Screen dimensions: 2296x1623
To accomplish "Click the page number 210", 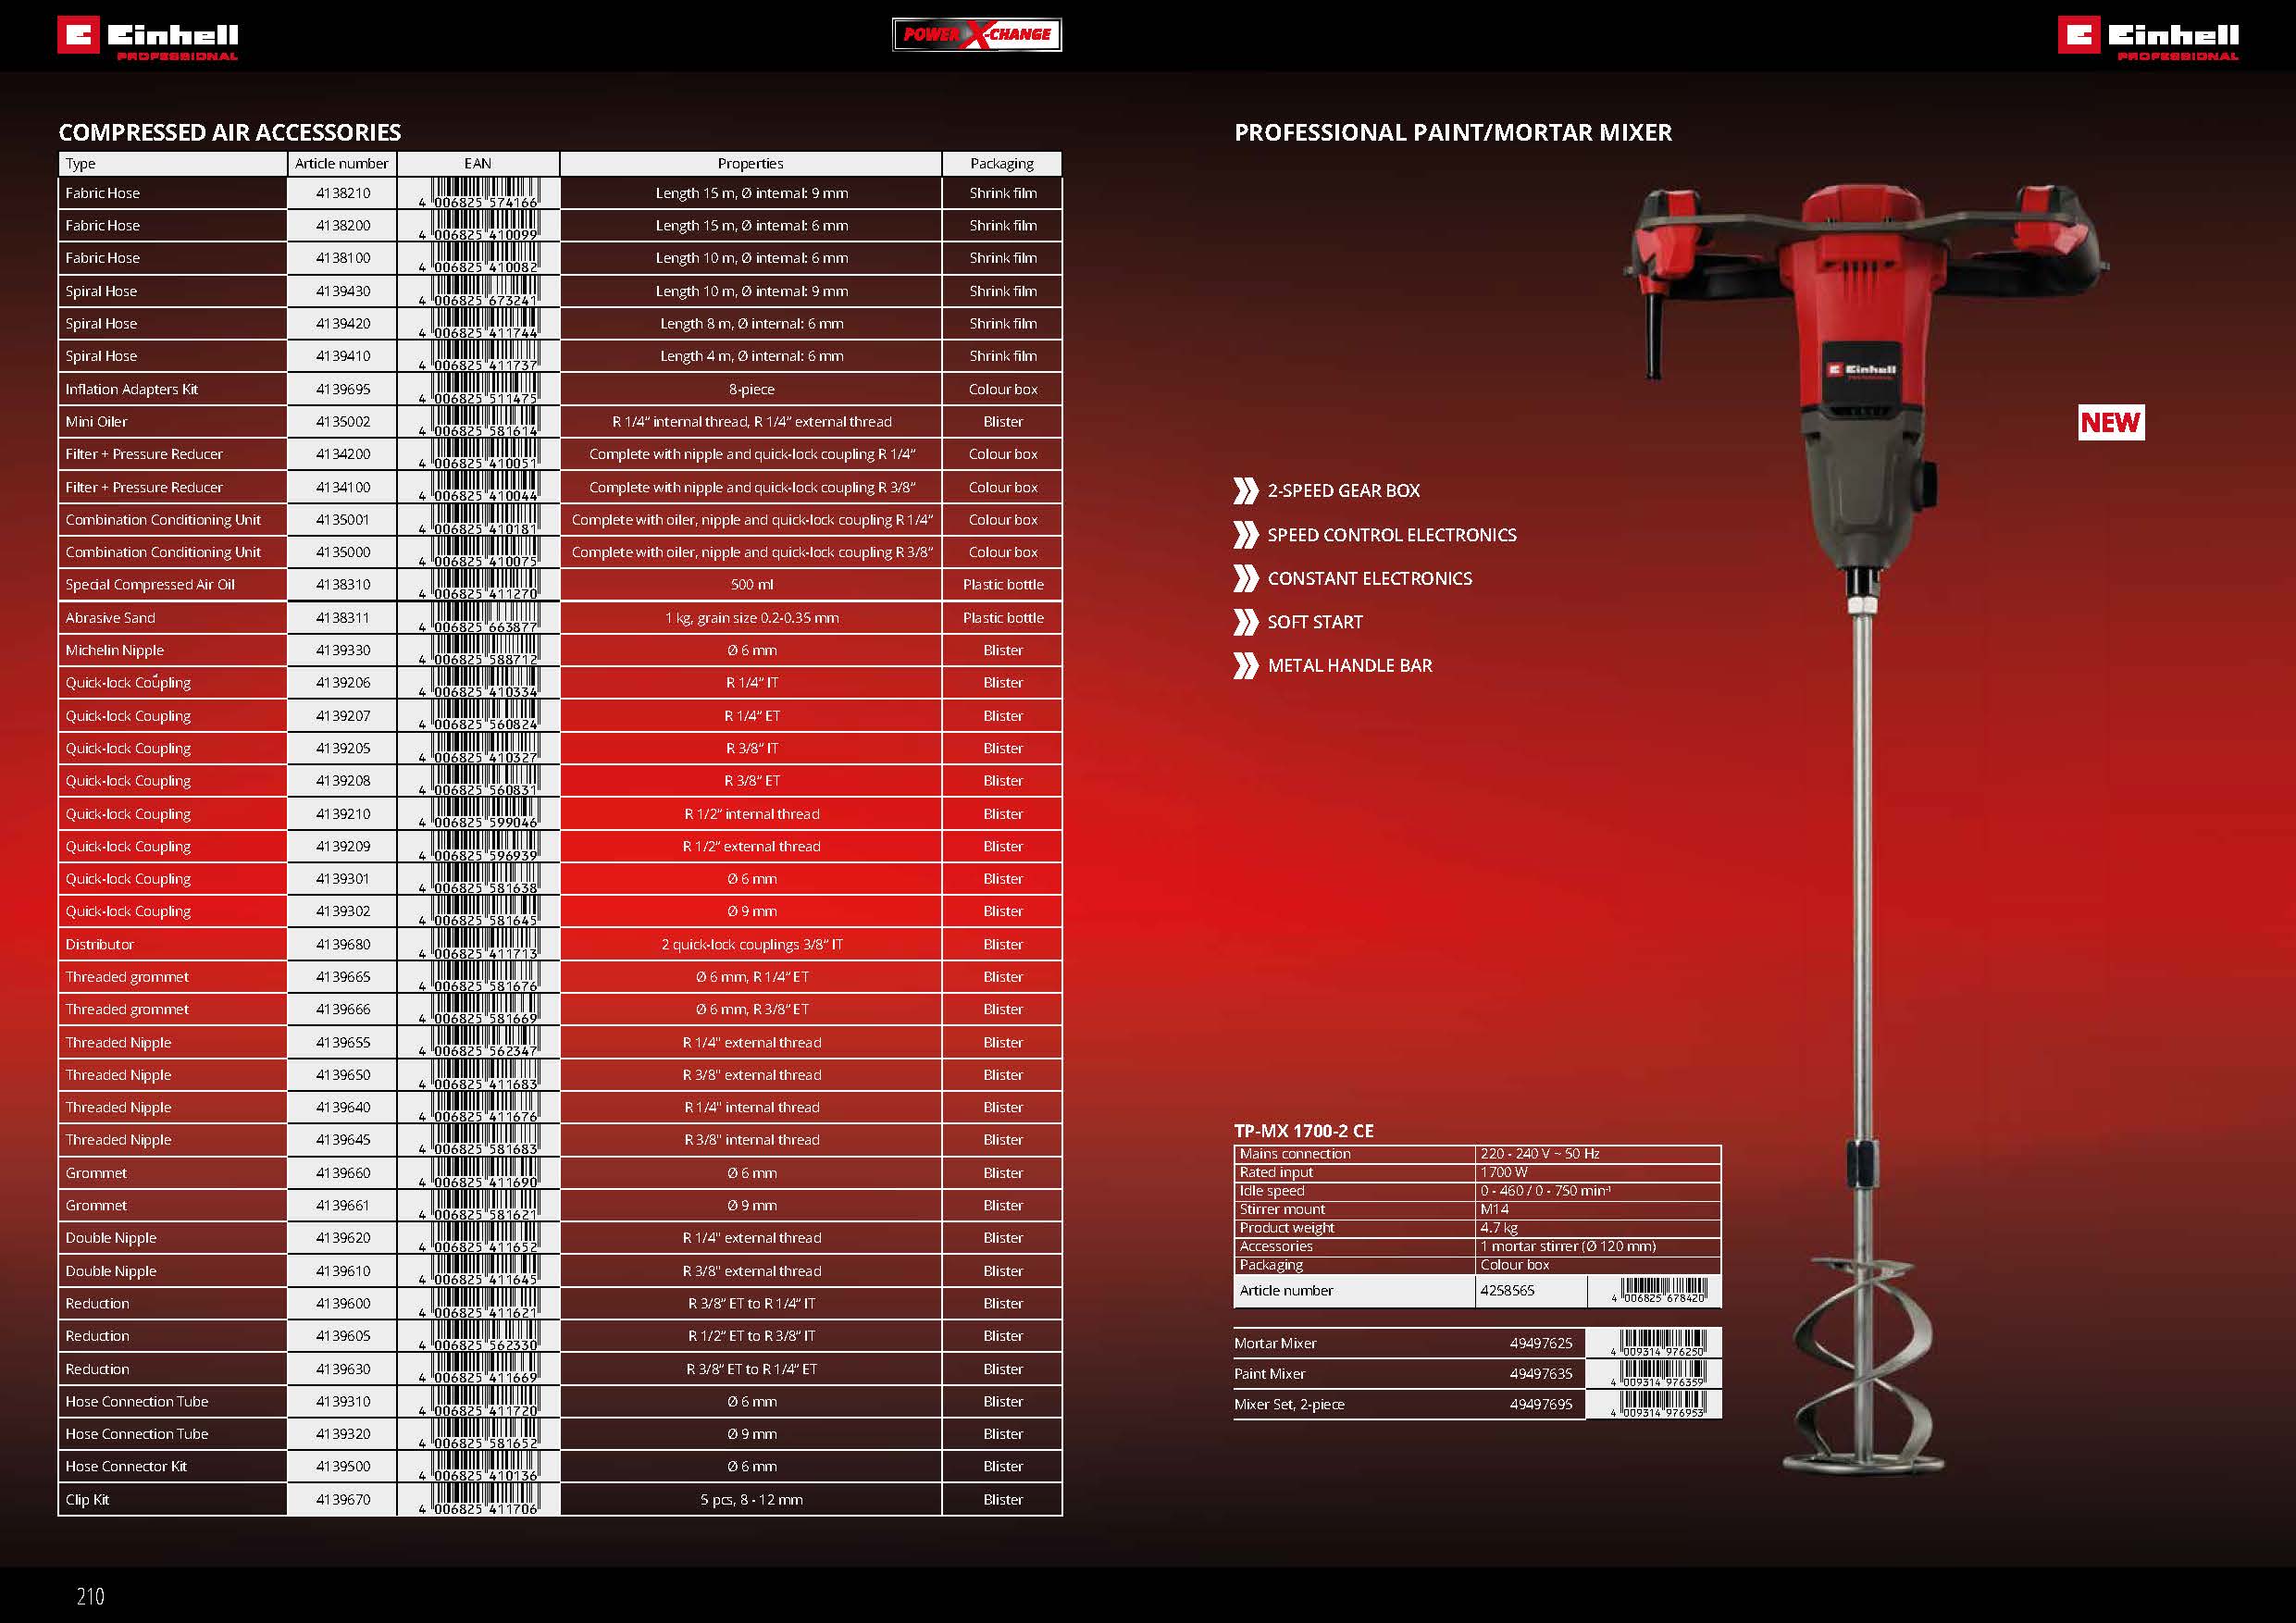I will click(90, 1596).
